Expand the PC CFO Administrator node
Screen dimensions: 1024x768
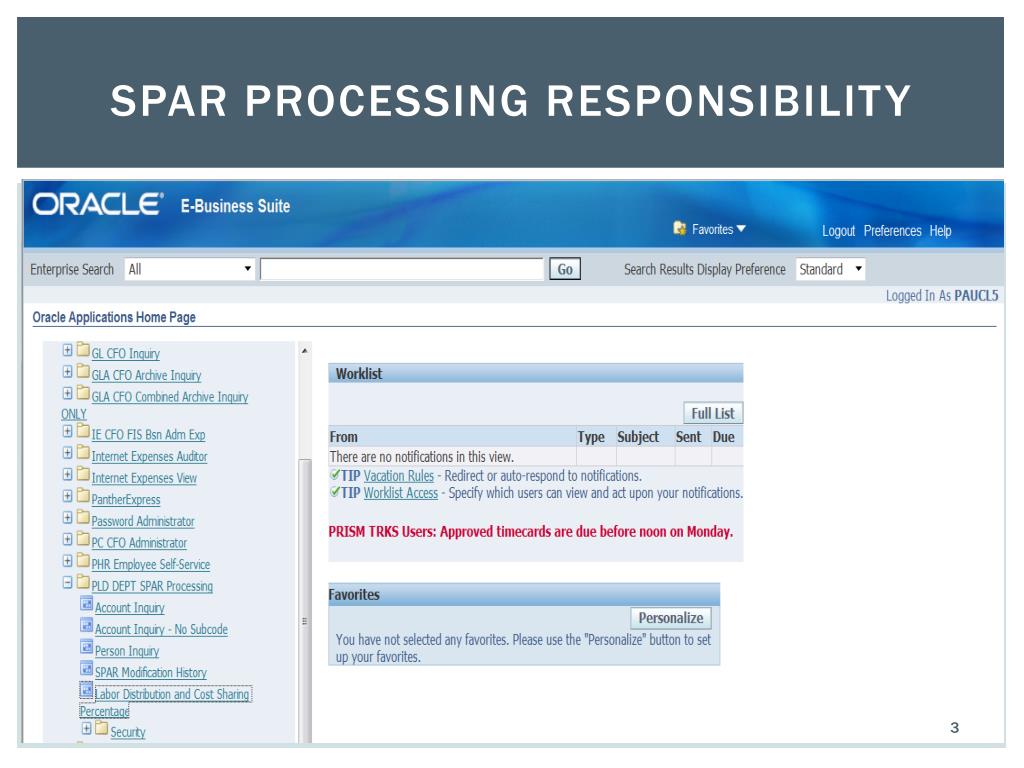[67, 539]
